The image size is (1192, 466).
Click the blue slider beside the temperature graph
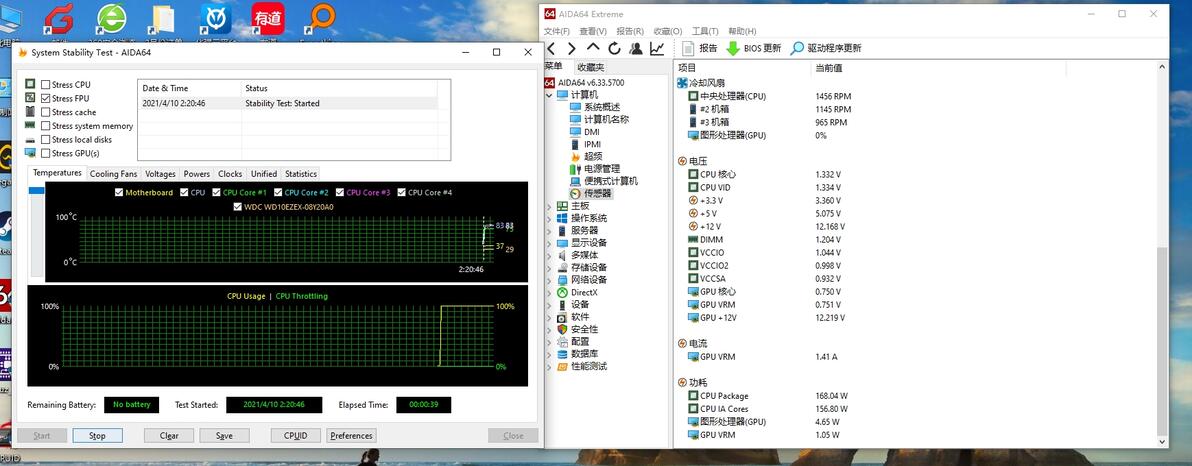tap(36, 191)
